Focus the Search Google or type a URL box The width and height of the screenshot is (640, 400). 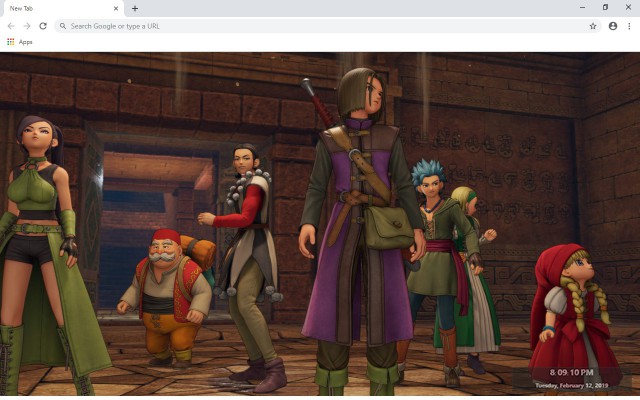click(328, 26)
